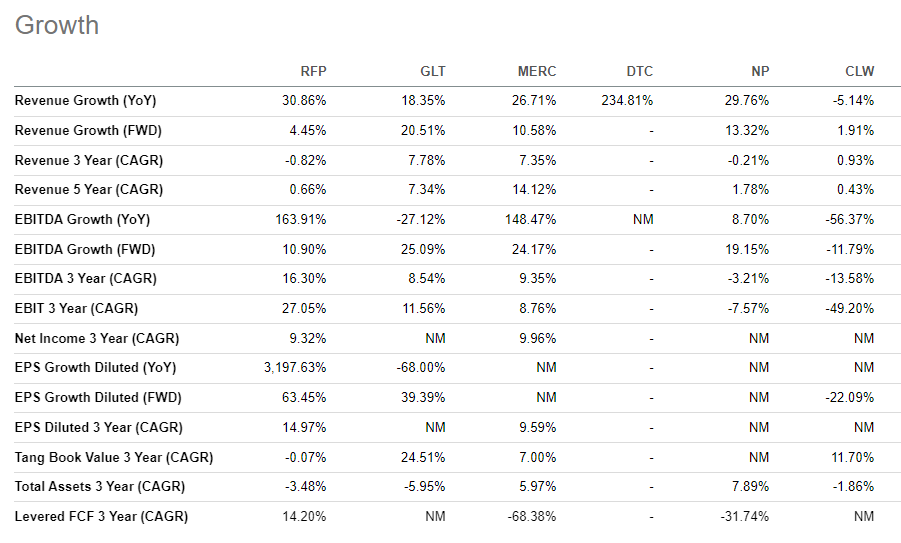This screenshot has width=901, height=543.
Task: Select the -68.38% MERC levered FCF value
Action: [x=532, y=517]
